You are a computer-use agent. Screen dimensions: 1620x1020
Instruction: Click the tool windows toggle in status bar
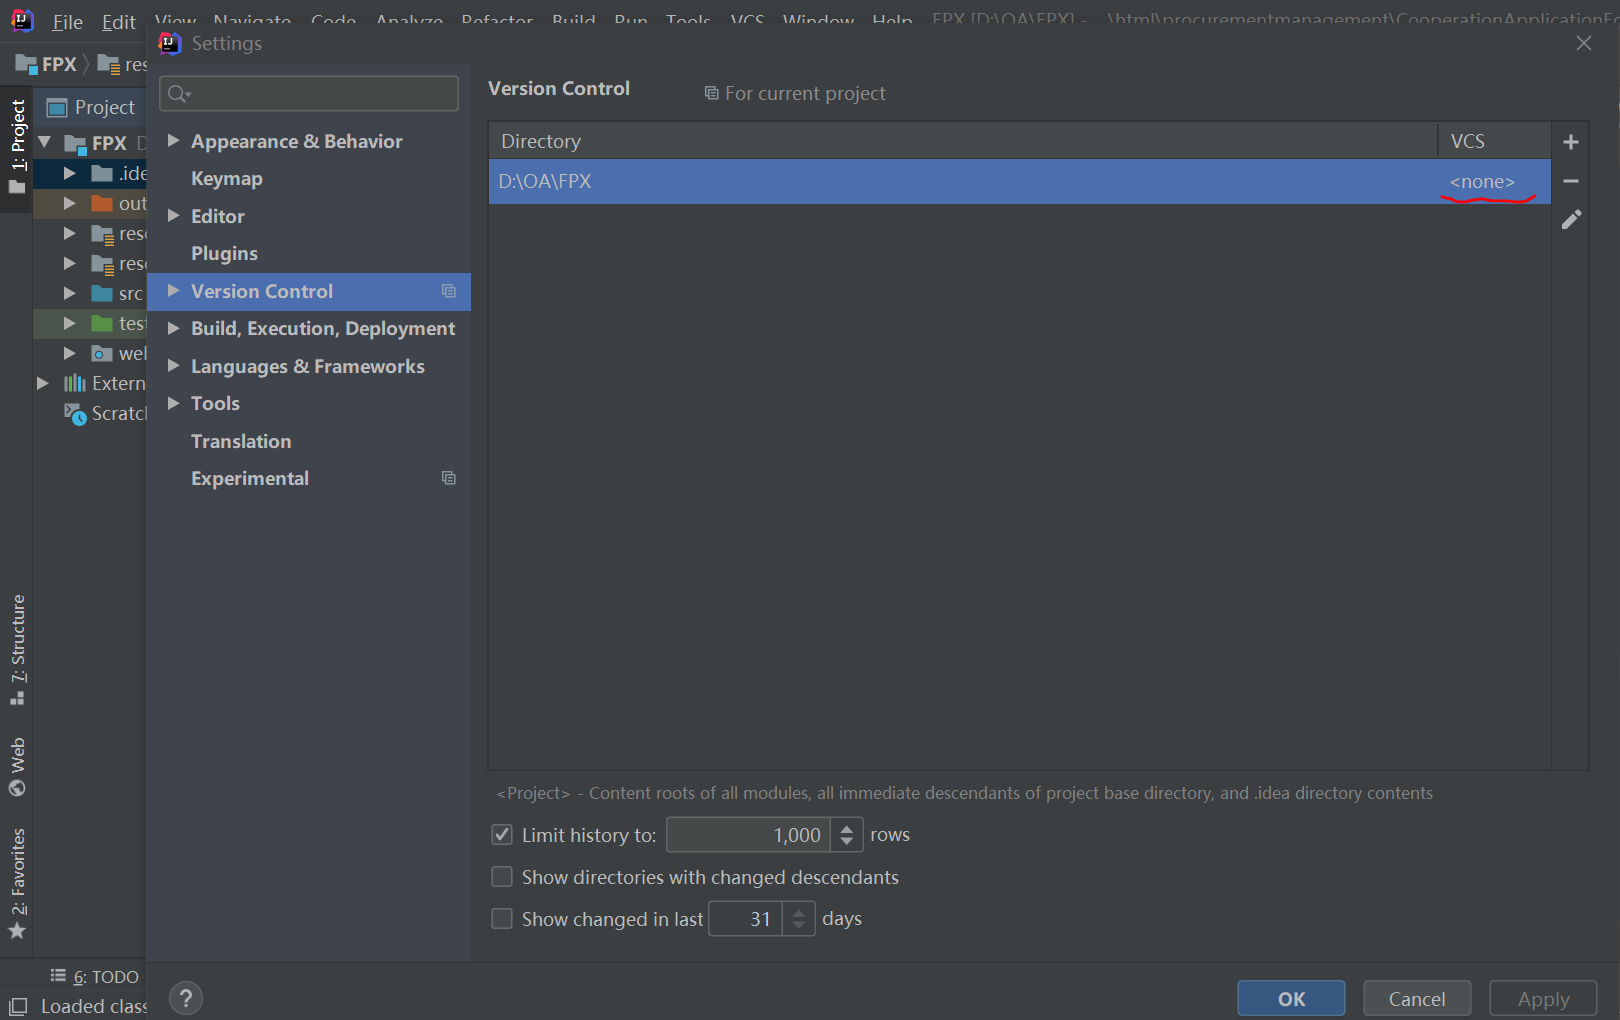tap(17, 1007)
